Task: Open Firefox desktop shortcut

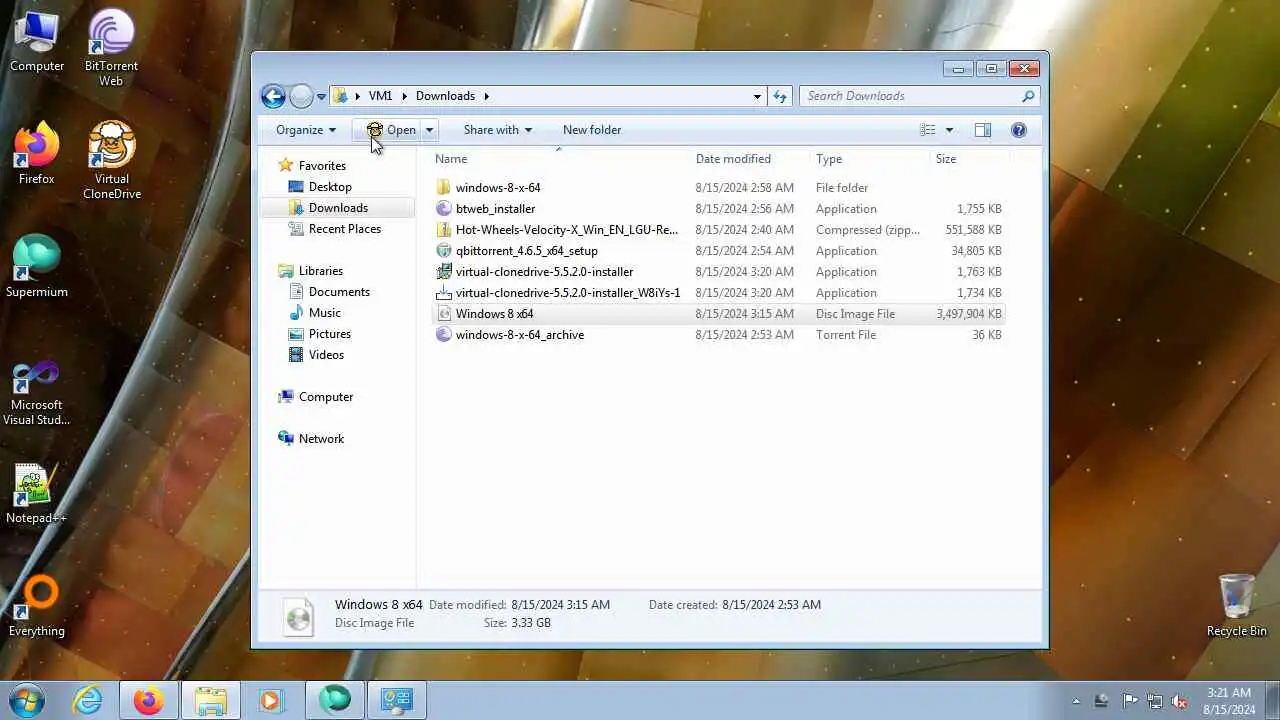Action: (x=37, y=154)
